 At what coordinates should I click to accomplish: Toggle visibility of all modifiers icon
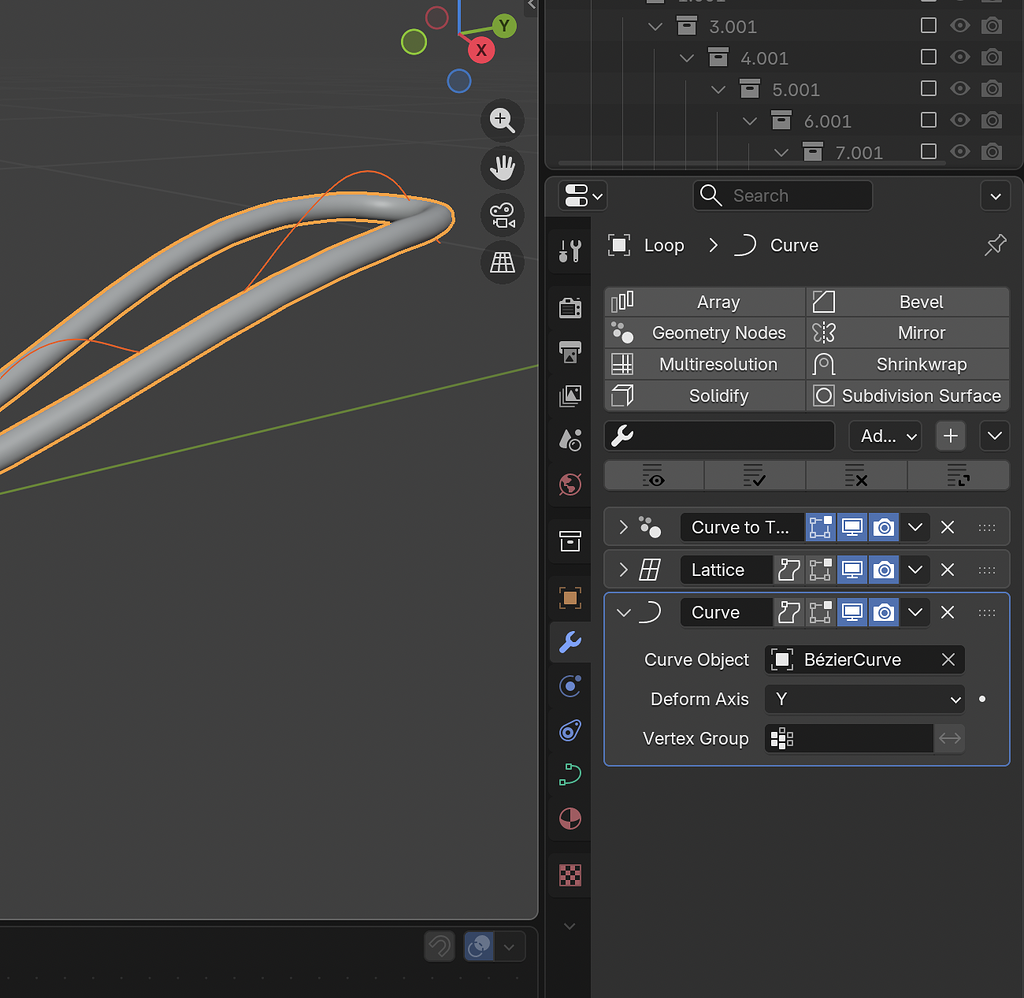654,475
